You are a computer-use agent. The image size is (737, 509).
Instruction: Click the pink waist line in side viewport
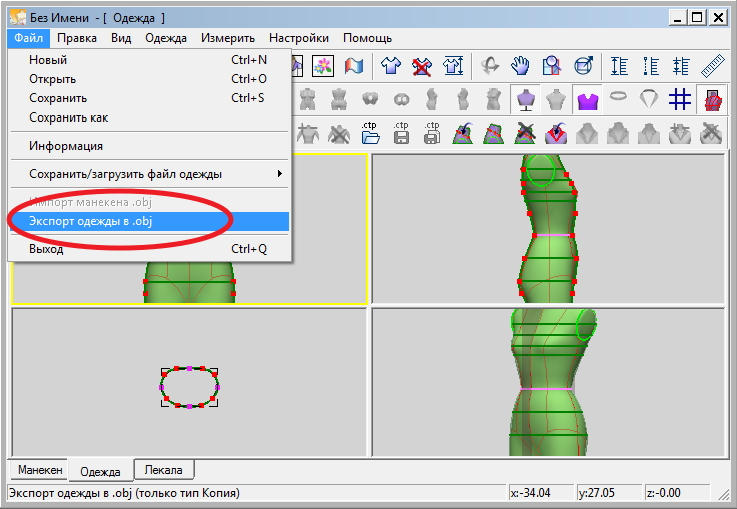553,235
